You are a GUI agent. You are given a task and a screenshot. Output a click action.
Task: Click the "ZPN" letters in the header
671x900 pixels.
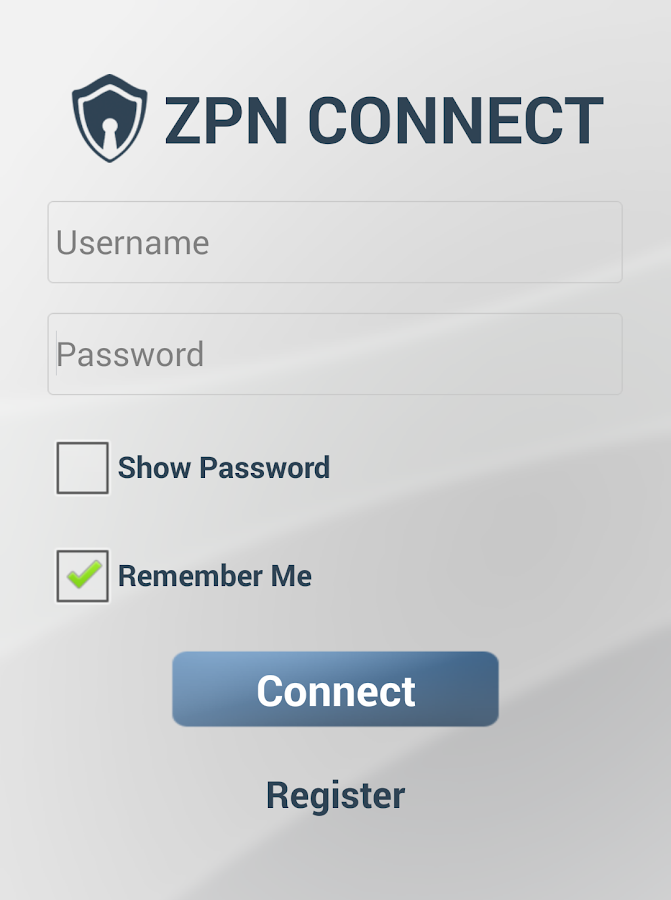click(226, 120)
